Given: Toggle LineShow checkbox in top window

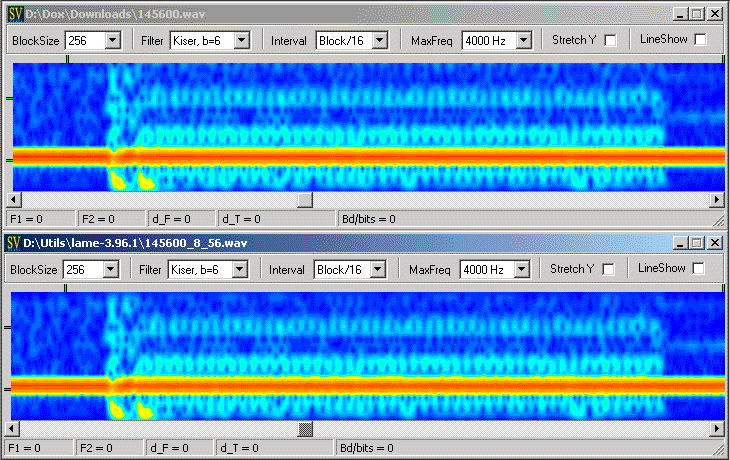Looking at the screenshot, I should pos(700,40).
